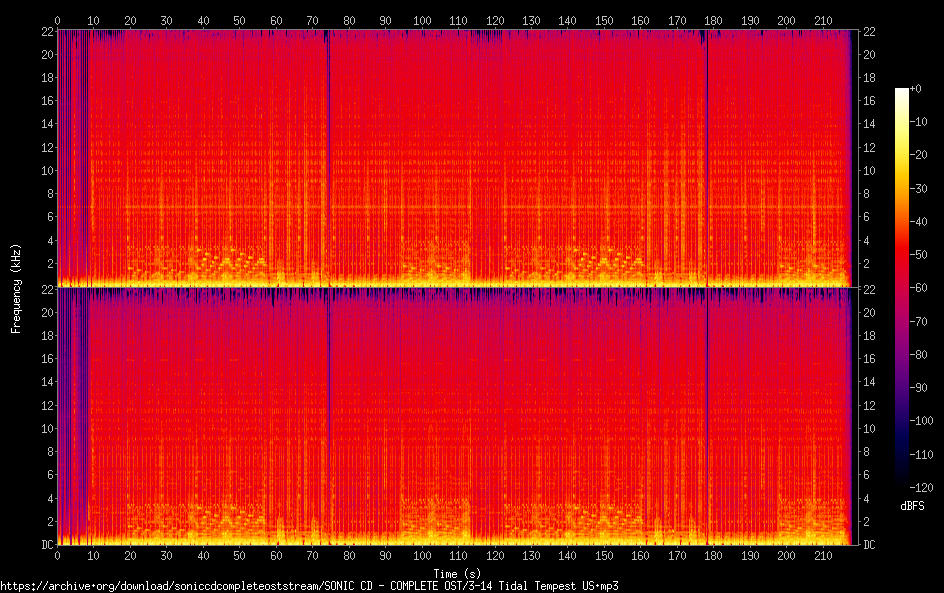Viewport: 944px width, 593px height.
Task: Click the 0 second tick on bottom time axis
Action: coord(57,556)
